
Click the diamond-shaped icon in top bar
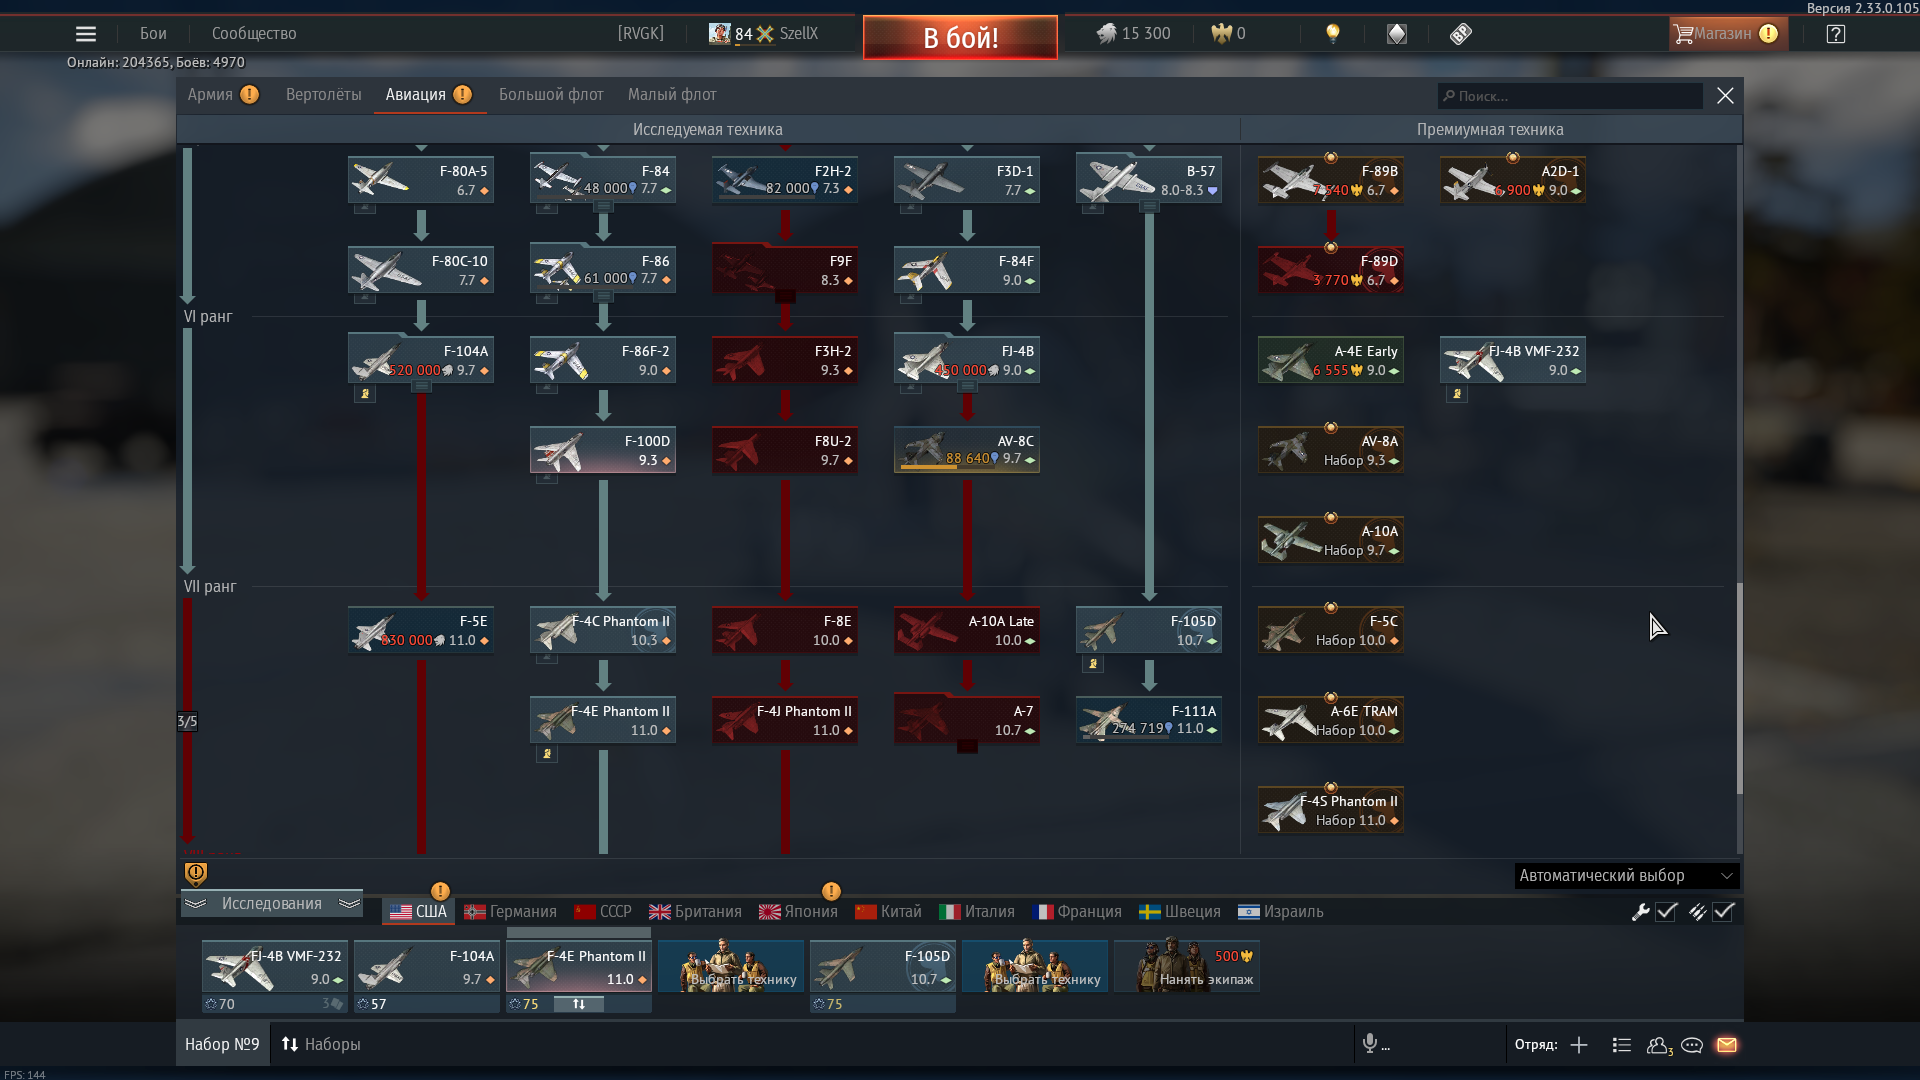(1397, 34)
